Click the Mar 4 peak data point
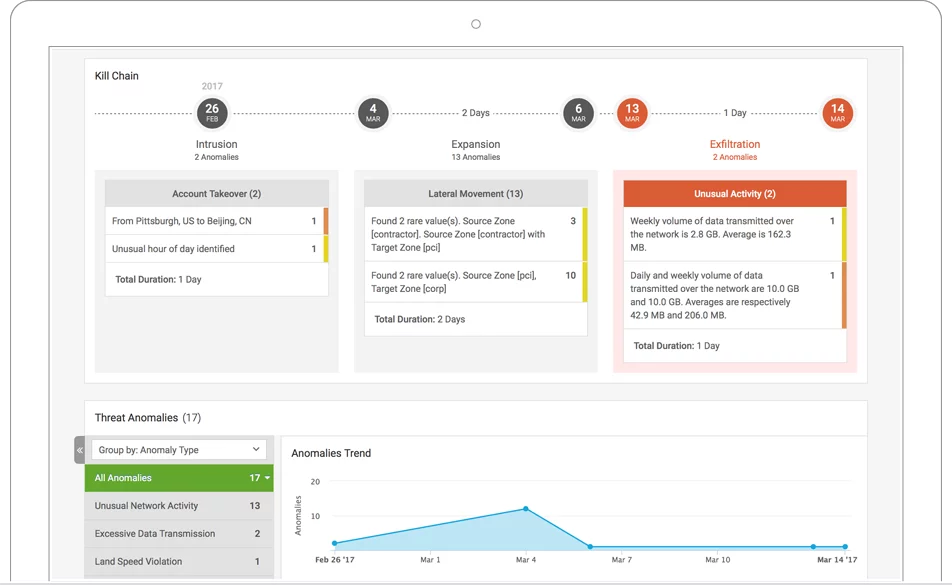 pyautogui.click(x=525, y=509)
